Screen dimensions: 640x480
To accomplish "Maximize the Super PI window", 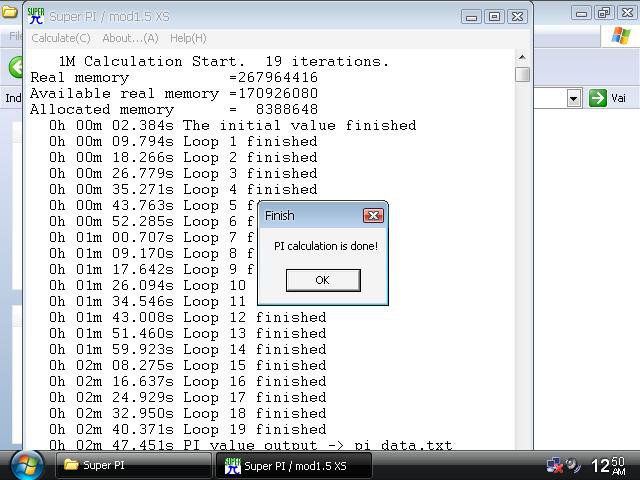I will 494,17.
